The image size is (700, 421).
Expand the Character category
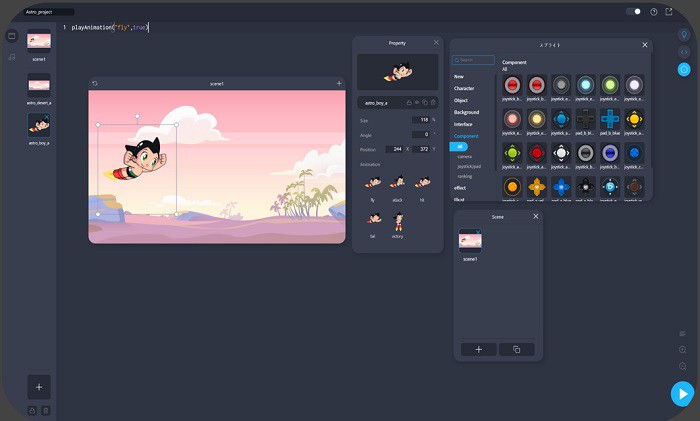464,88
